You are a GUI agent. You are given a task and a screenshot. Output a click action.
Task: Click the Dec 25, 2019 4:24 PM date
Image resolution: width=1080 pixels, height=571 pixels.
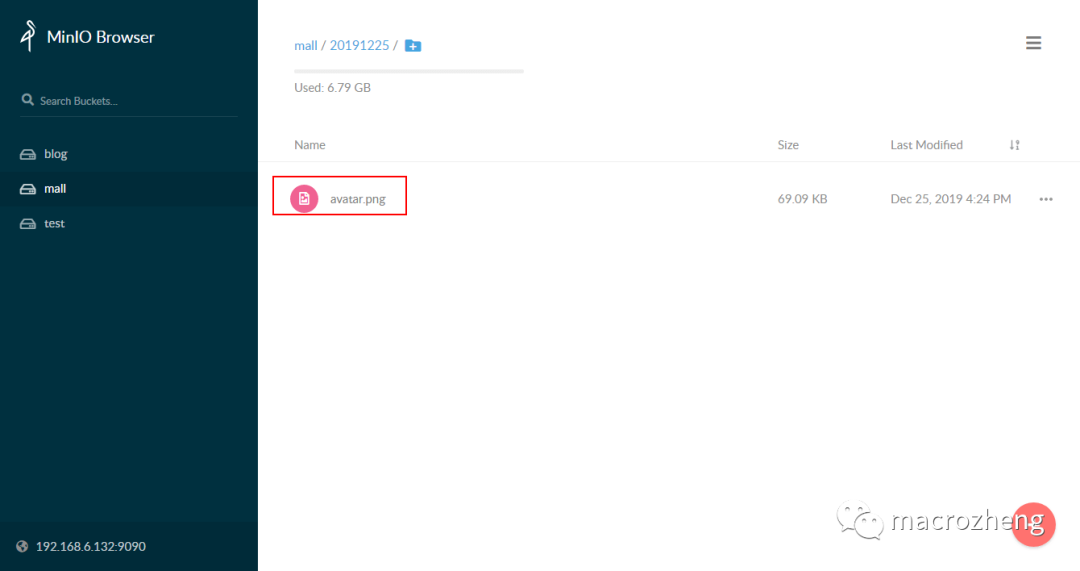[x=951, y=199]
